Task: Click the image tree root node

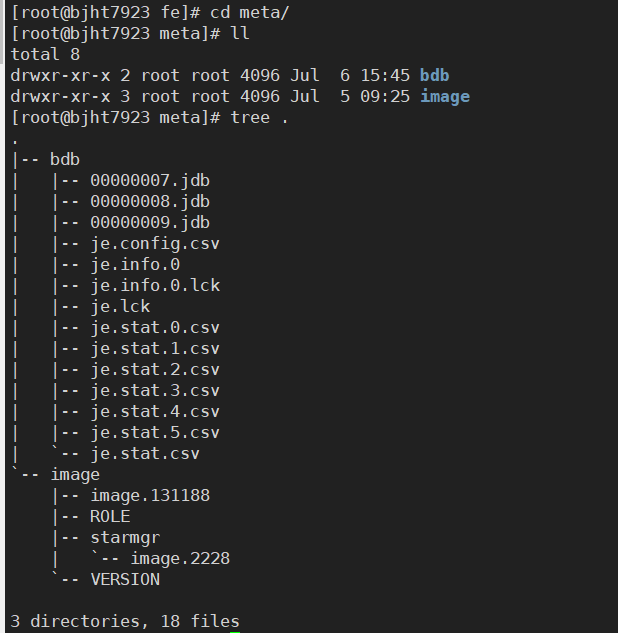Action: (x=75, y=474)
